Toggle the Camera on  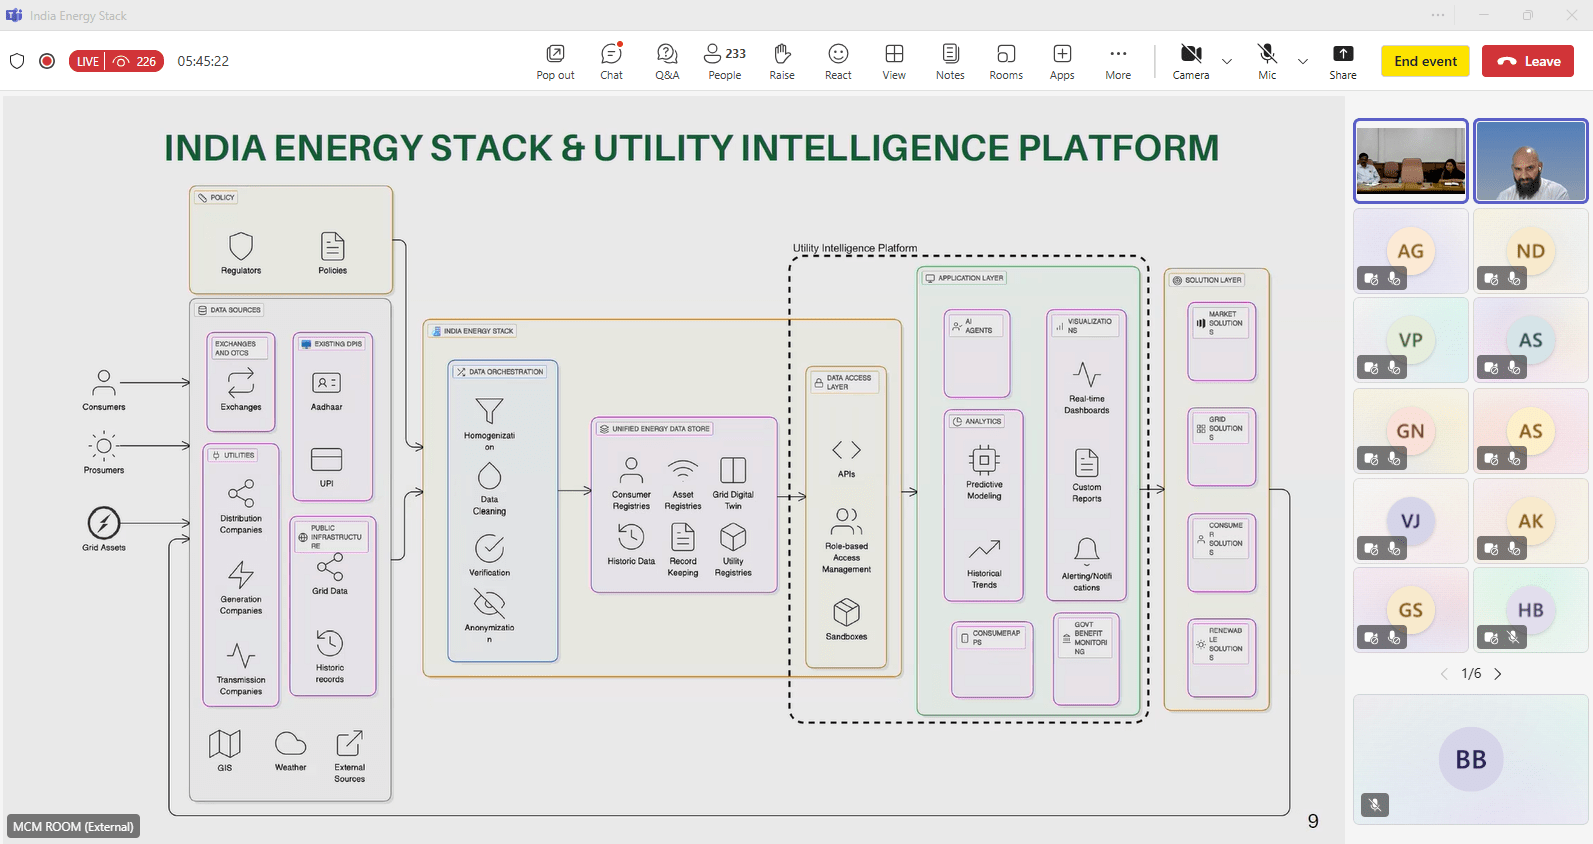(1190, 61)
